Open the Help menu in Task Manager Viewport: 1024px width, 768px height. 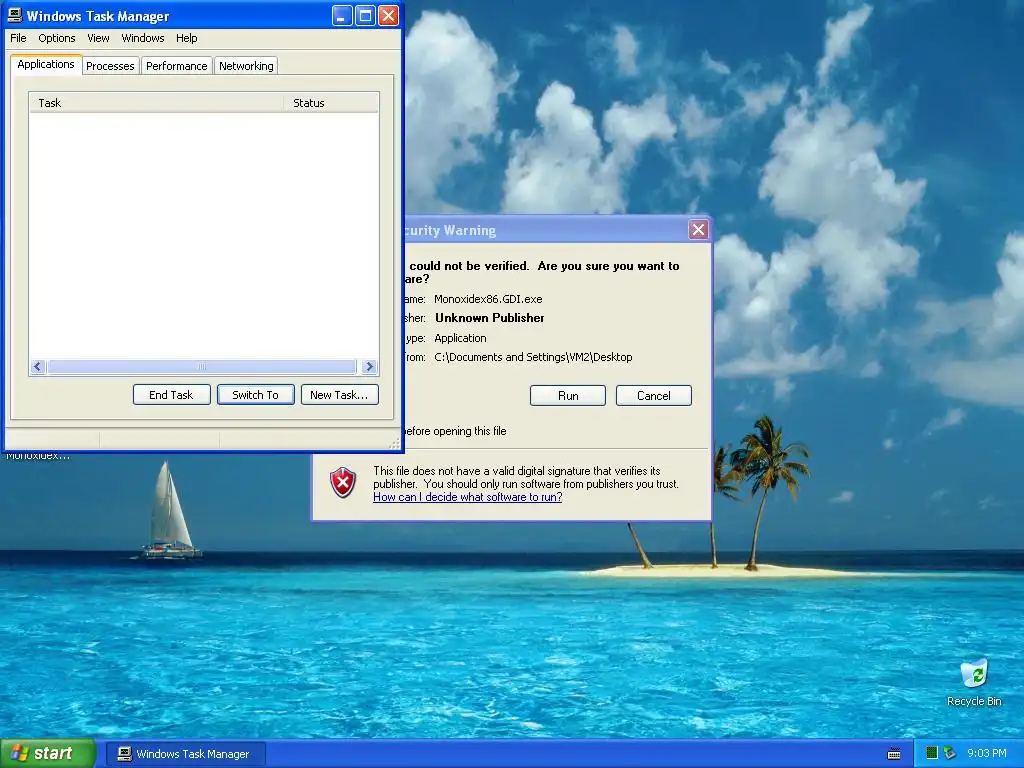(x=186, y=38)
